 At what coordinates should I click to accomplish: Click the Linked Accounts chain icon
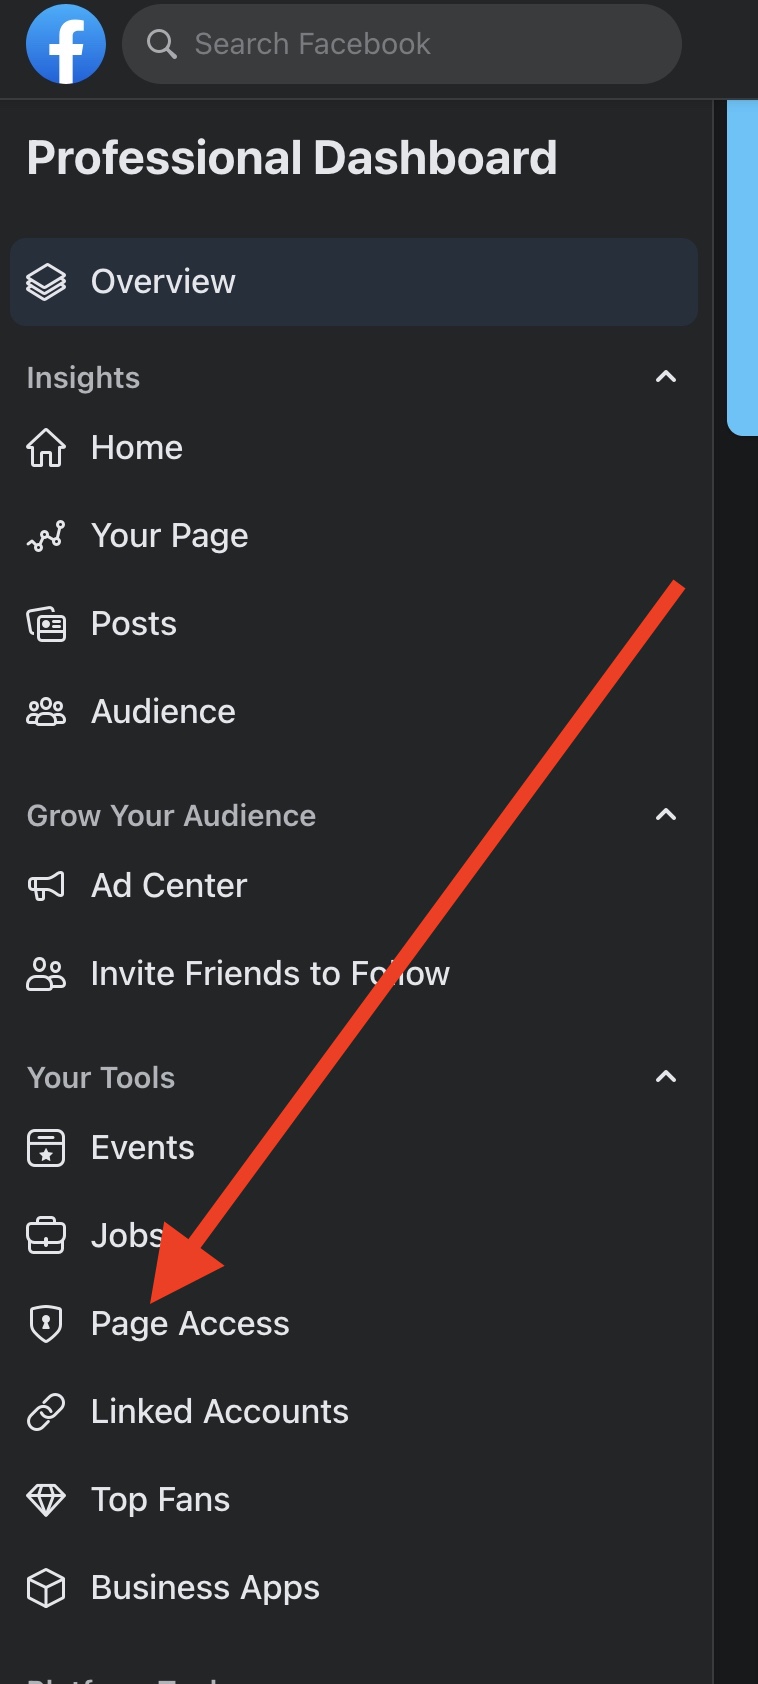pyautogui.click(x=46, y=1412)
